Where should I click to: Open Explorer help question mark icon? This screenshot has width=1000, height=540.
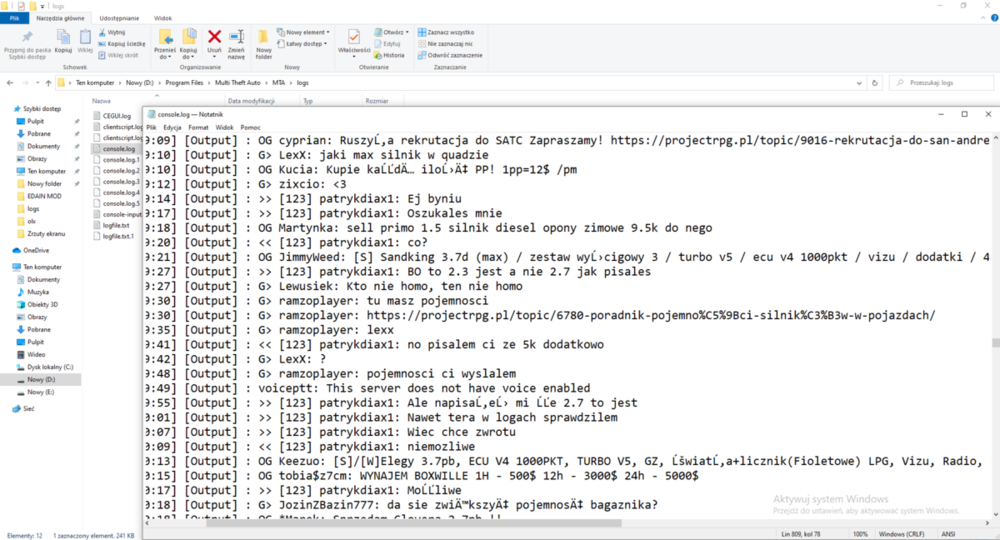tap(994, 18)
